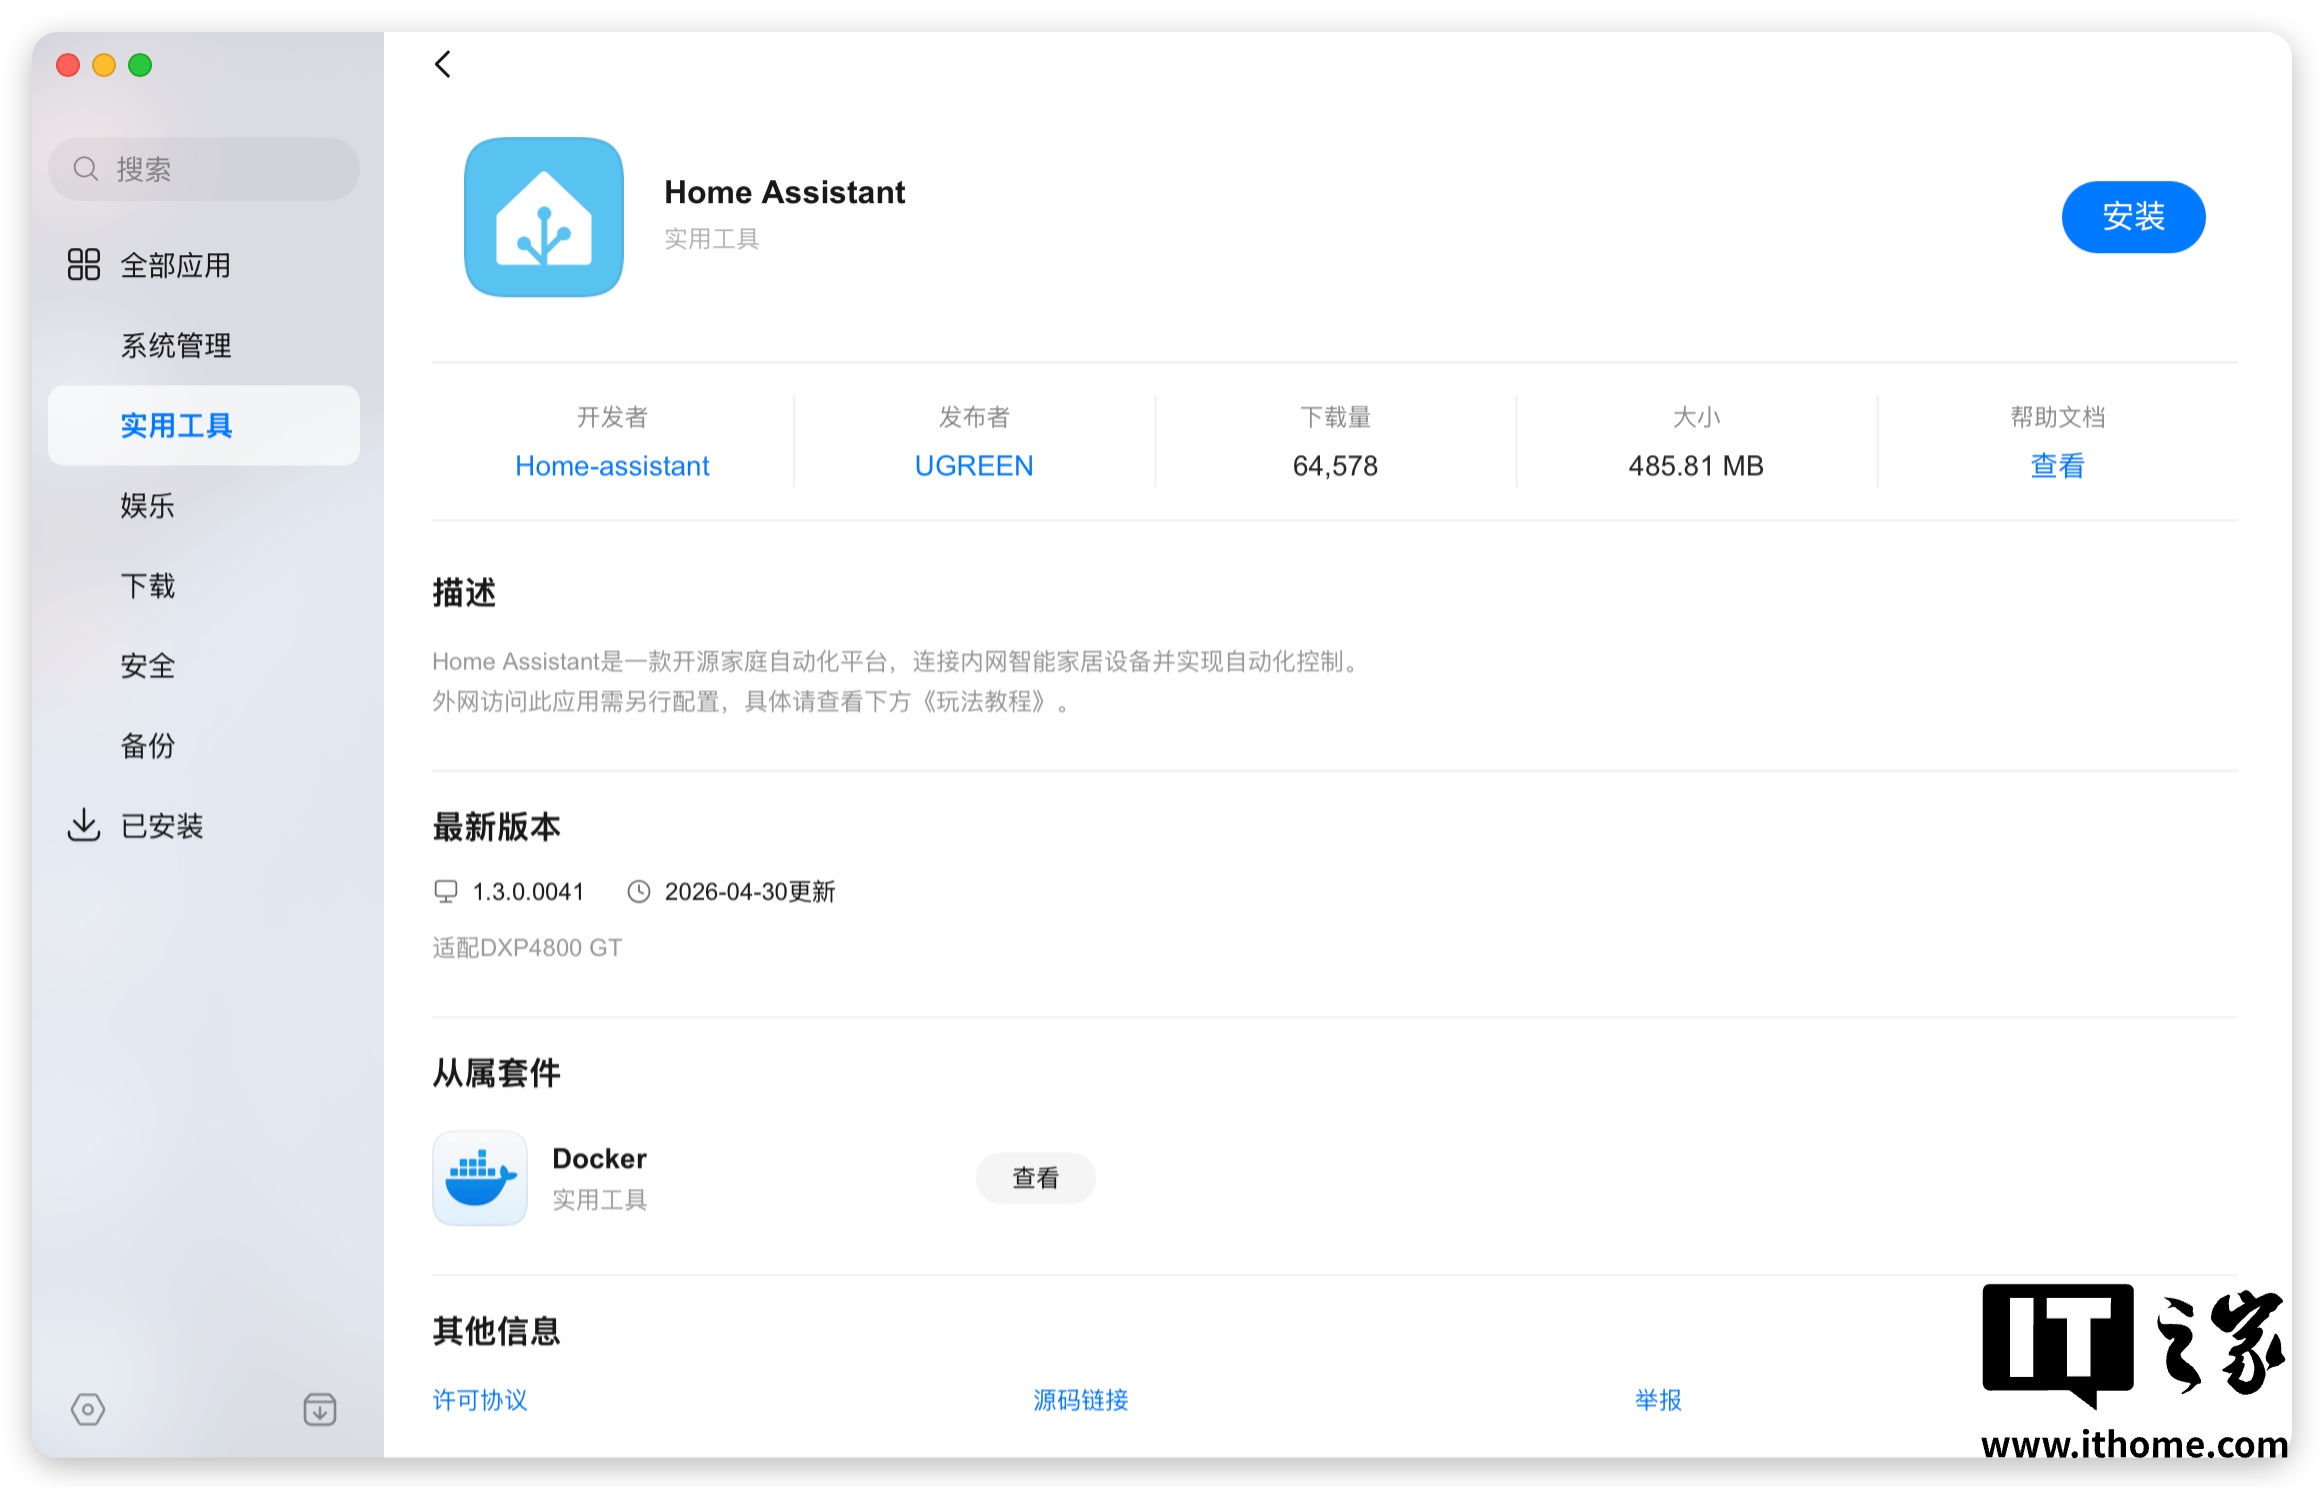Select 娱乐 category
The image size is (2324, 1487).
click(204, 505)
